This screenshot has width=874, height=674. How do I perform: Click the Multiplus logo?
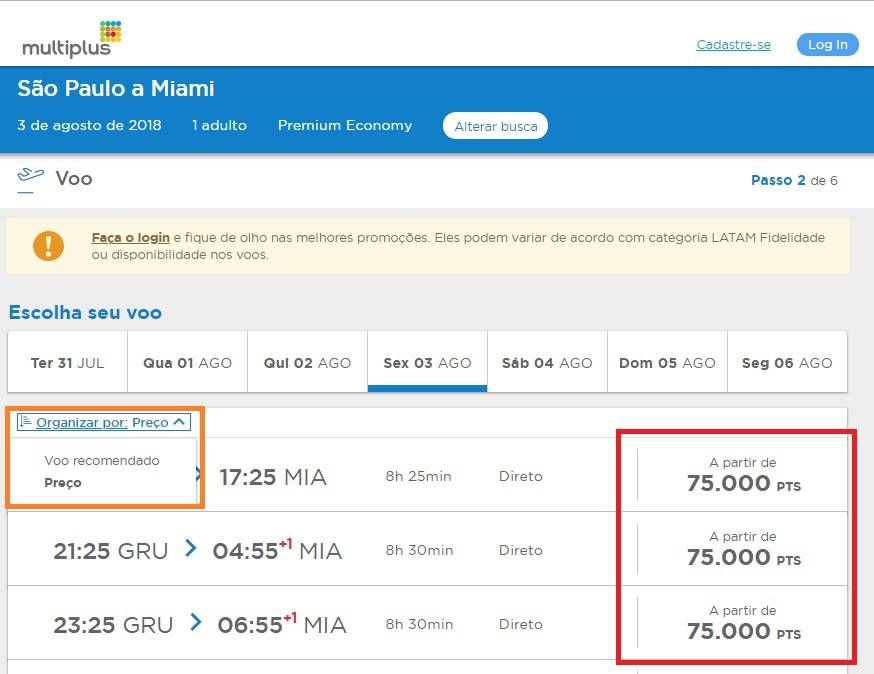71,39
